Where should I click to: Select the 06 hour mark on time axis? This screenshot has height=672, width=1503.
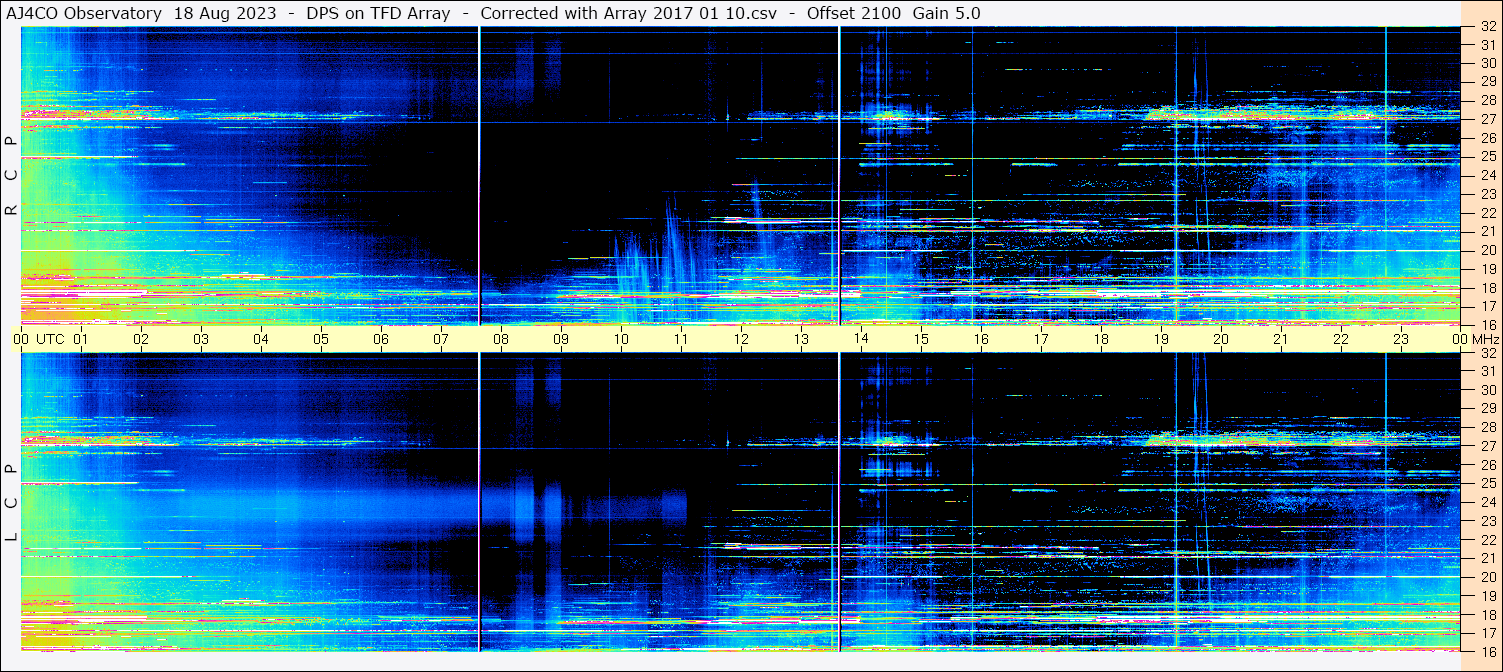[x=382, y=339]
